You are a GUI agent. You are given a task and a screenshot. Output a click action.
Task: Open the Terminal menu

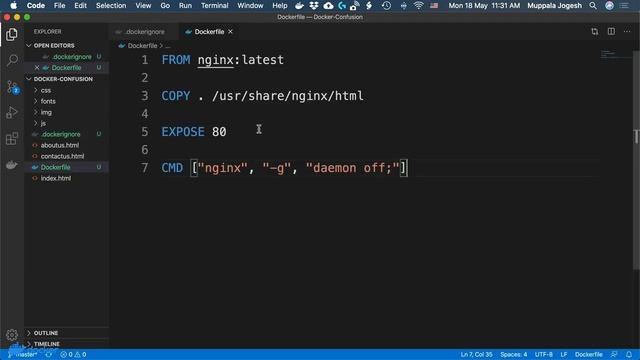[215, 6]
